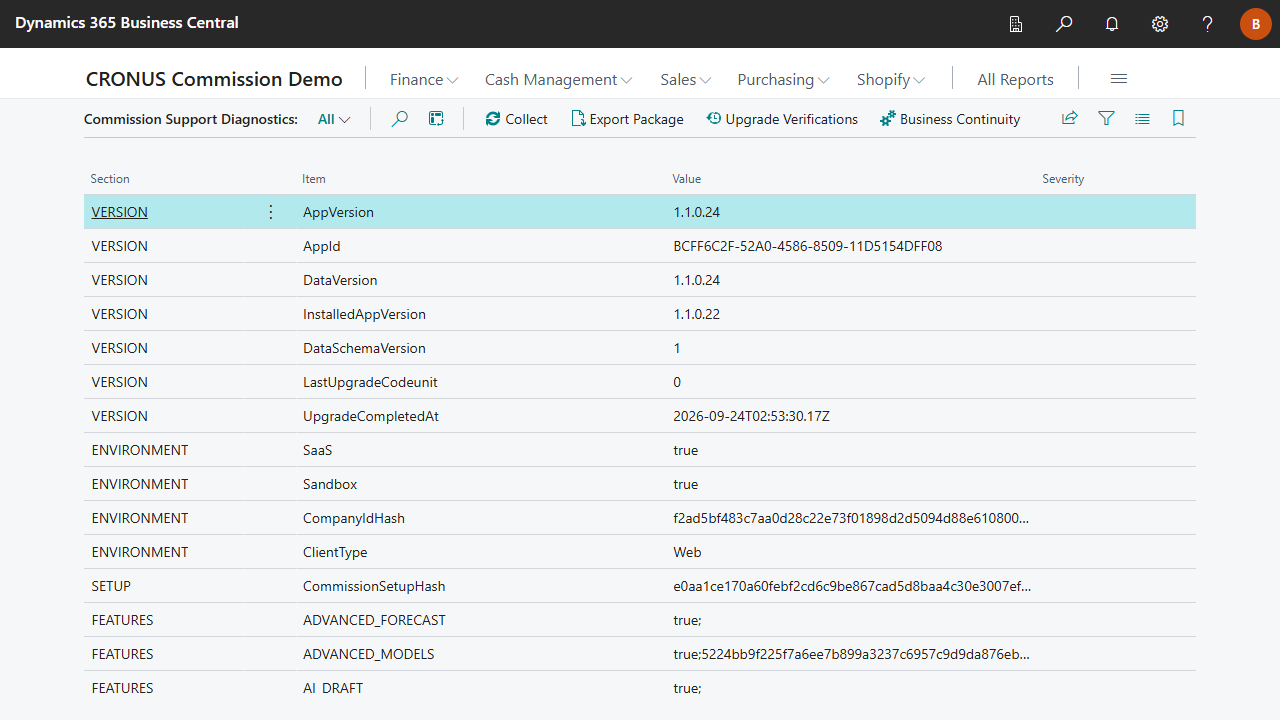Open Business Continuity
The height and width of the screenshot is (720, 1280).
pyautogui.click(x=950, y=119)
